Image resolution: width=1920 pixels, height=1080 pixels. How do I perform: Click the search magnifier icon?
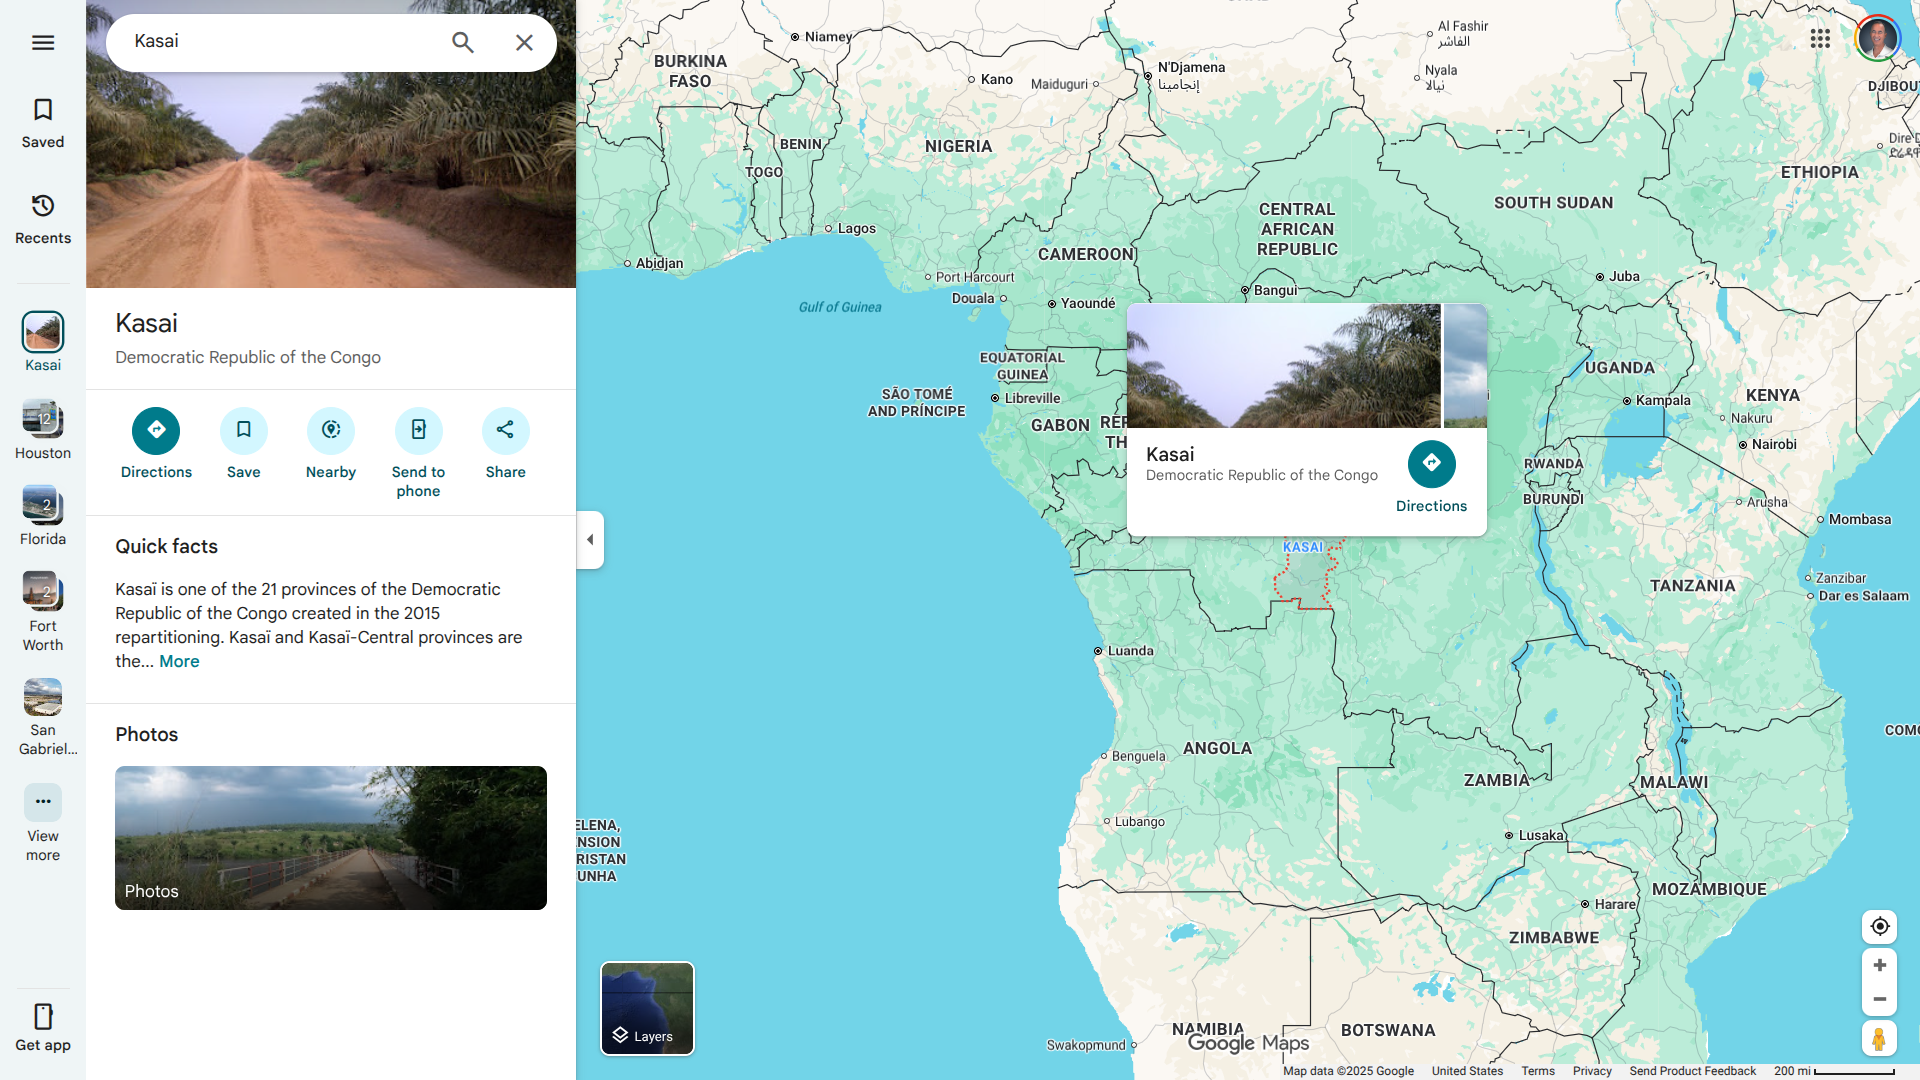pyautogui.click(x=462, y=42)
